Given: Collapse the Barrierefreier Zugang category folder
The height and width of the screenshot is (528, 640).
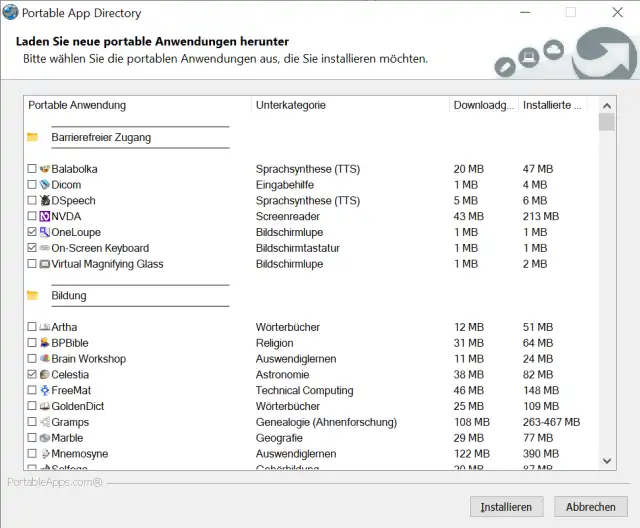Looking at the screenshot, I should point(32,137).
